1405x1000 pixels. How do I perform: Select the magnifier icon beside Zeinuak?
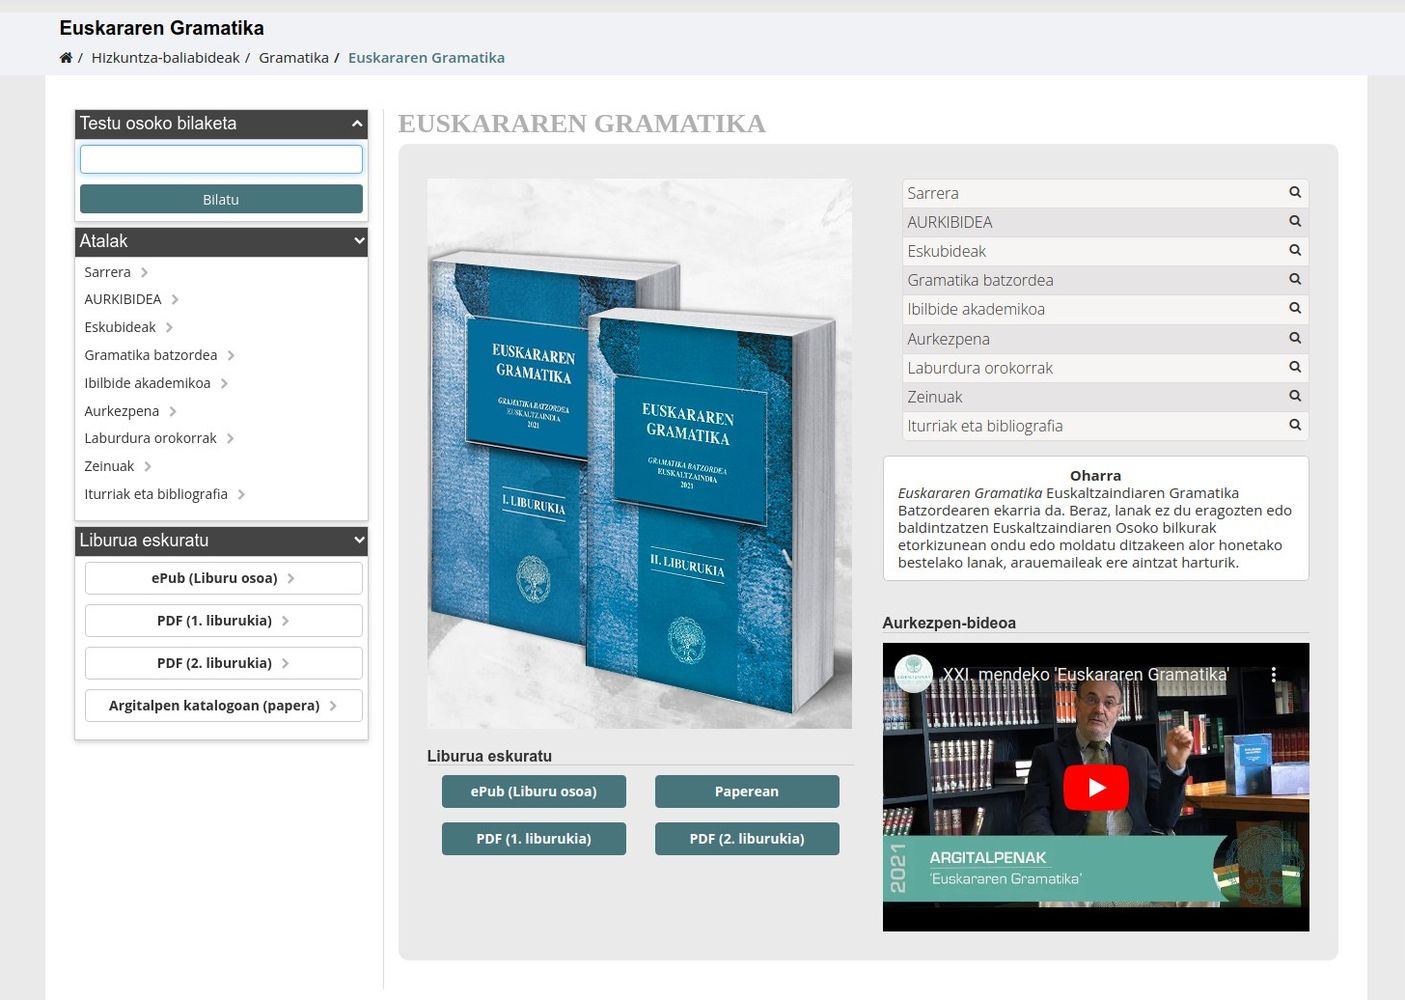coord(1295,396)
